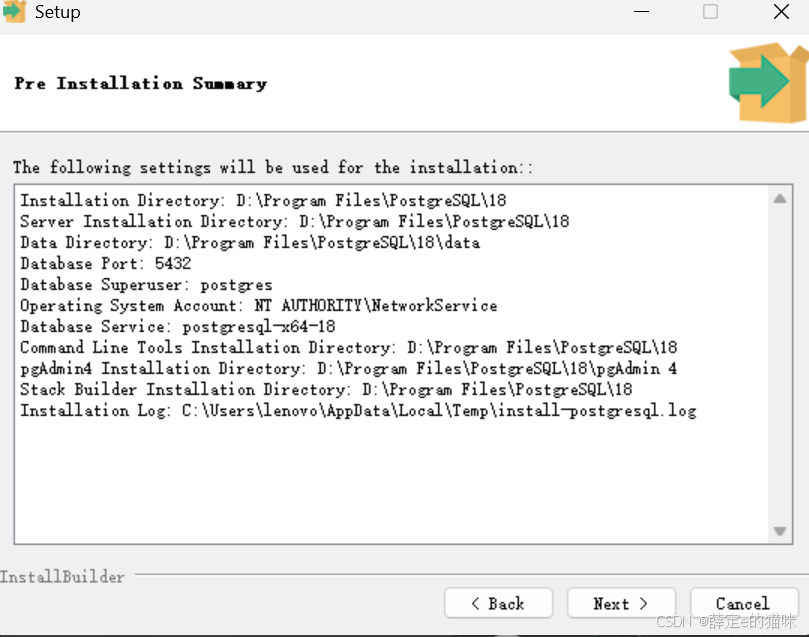The image size is (809, 637).
Task: Select the Server Installation Directory line
Action: coord(295,221)
